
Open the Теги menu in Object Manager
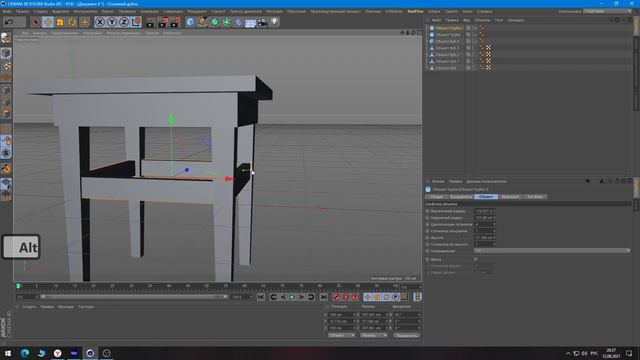[x=499, y=20]
